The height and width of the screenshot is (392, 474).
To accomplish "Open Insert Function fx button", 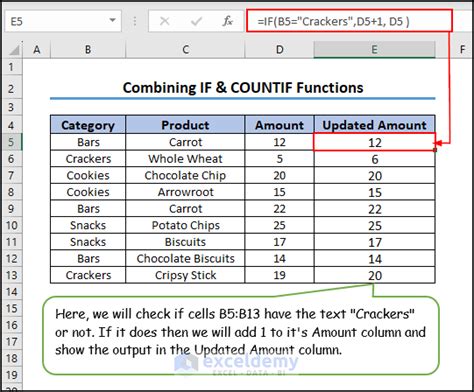I will (228, 21).
